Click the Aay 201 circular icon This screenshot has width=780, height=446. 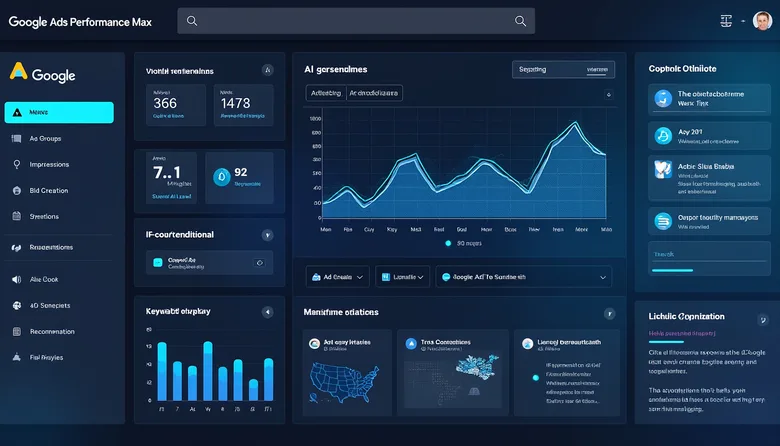coord(663,136)
